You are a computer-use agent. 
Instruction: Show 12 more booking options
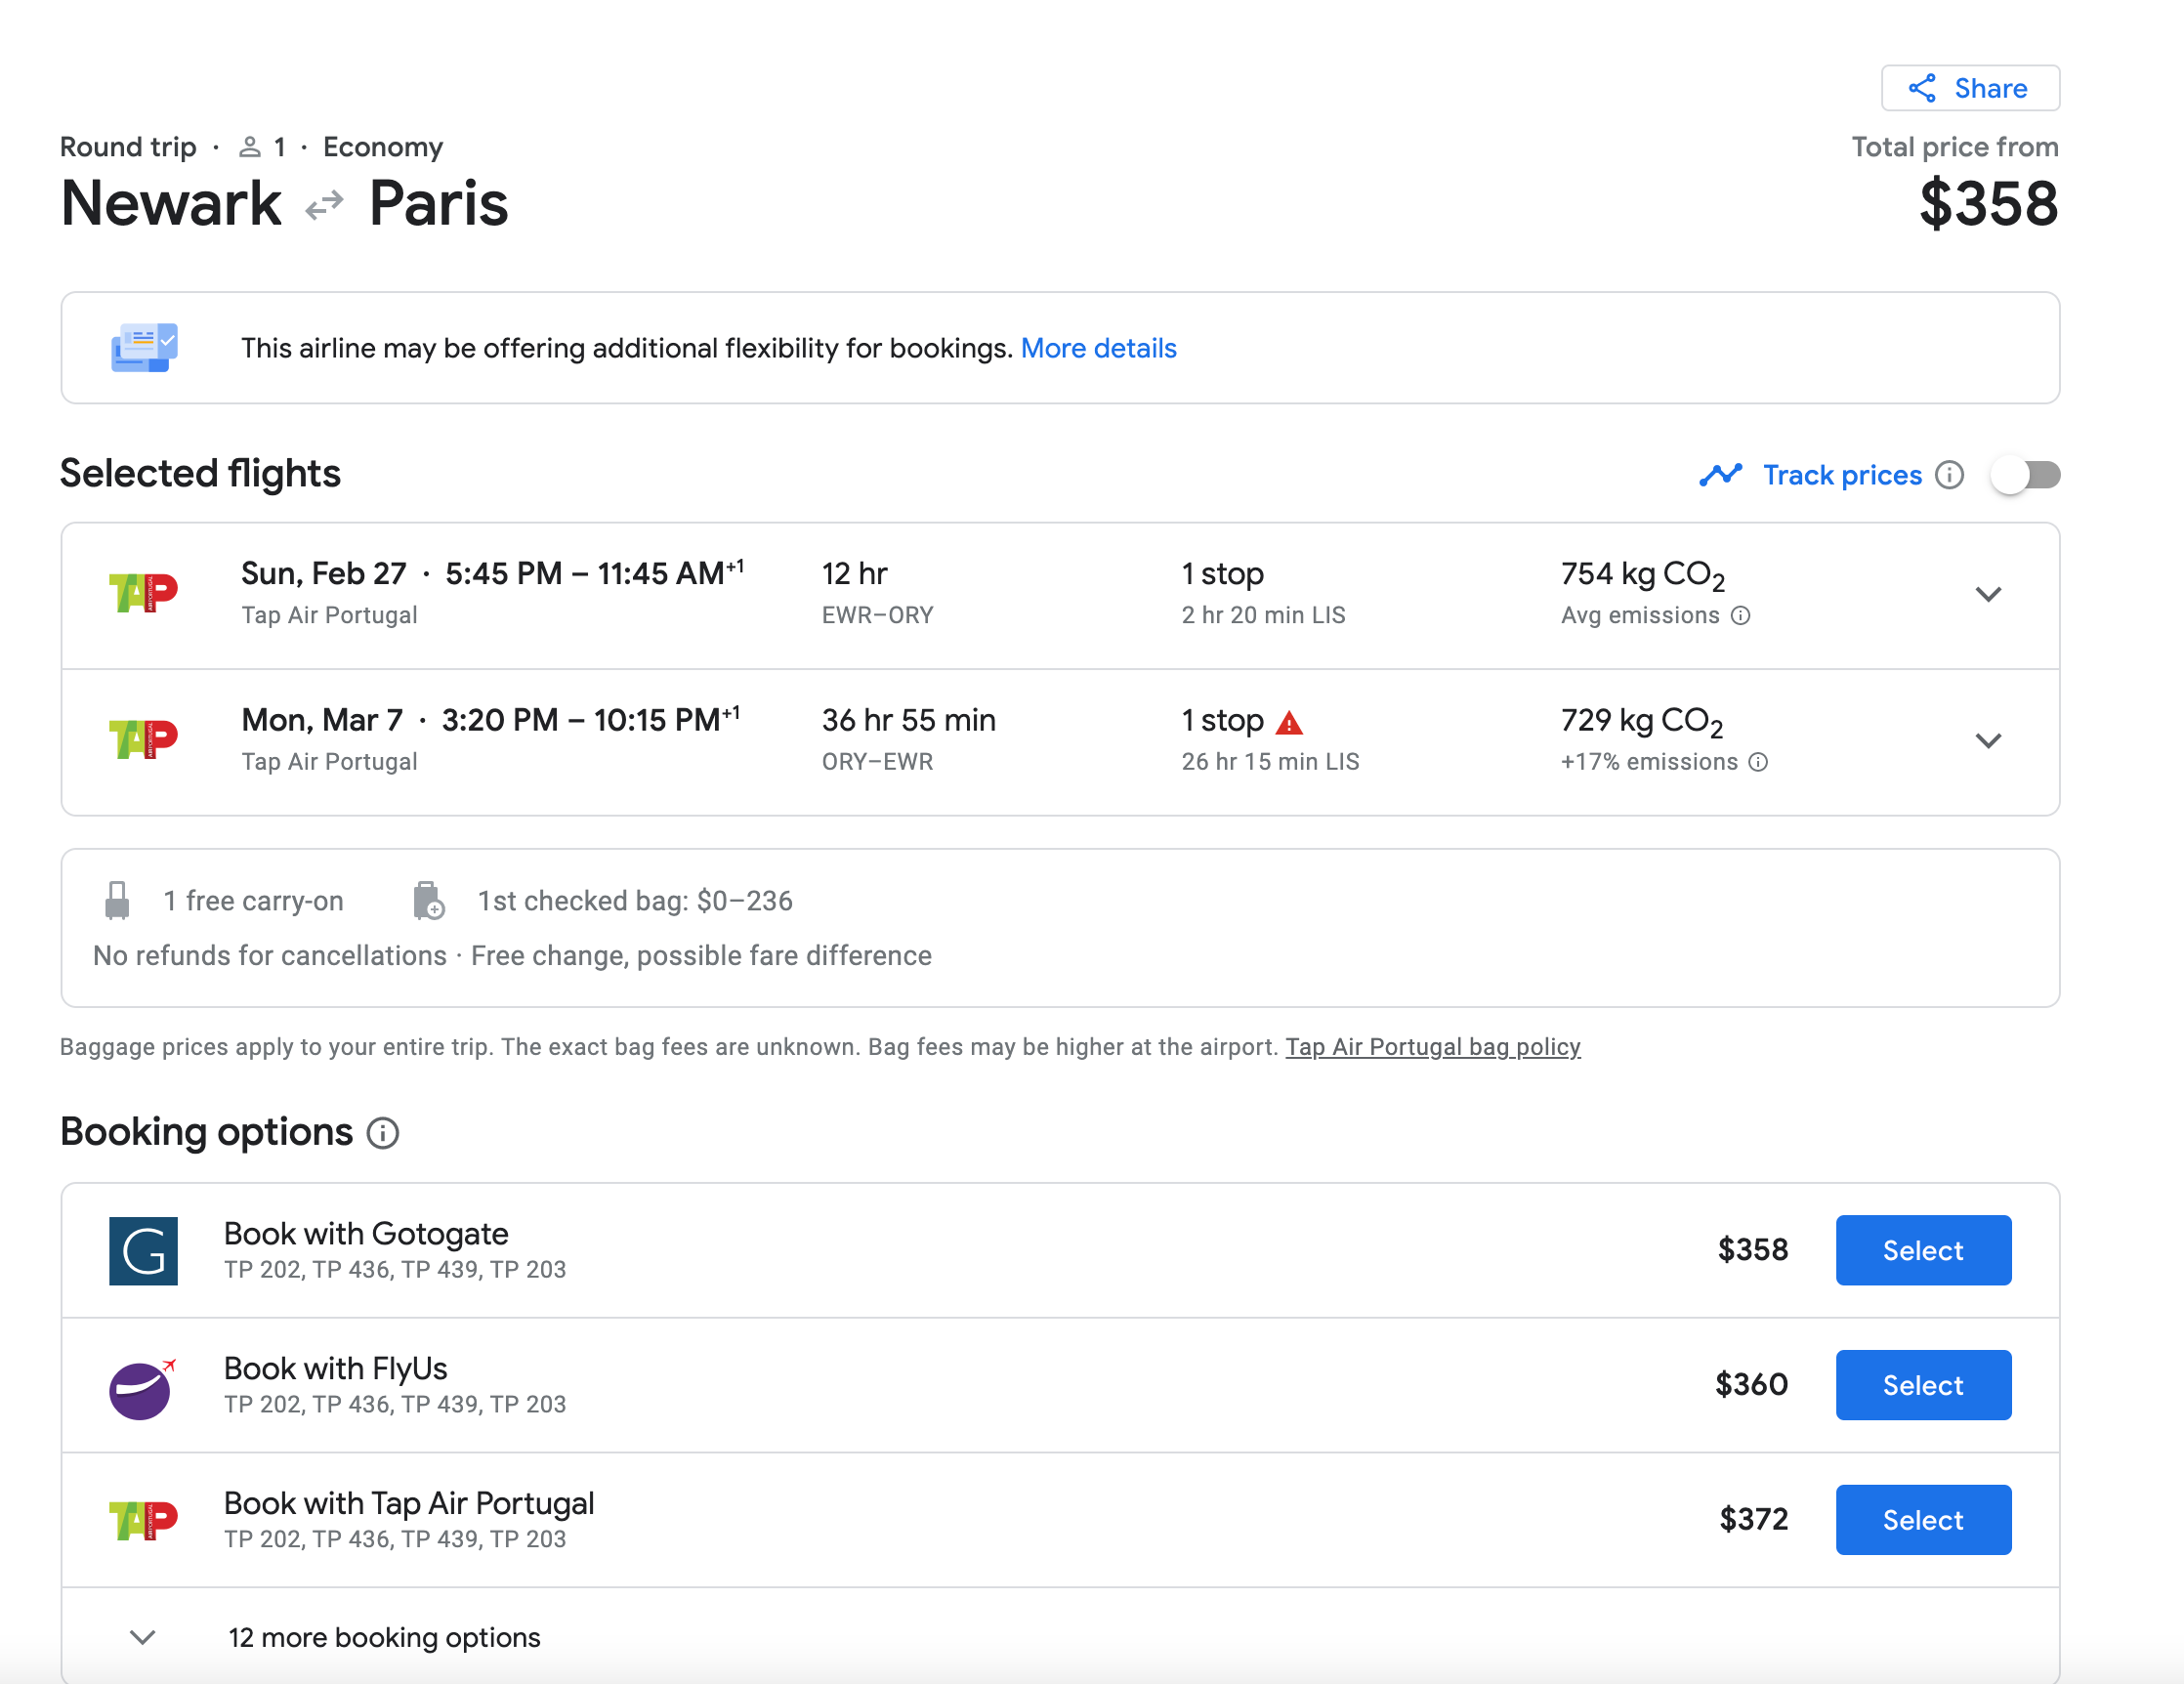(384, 1637)
